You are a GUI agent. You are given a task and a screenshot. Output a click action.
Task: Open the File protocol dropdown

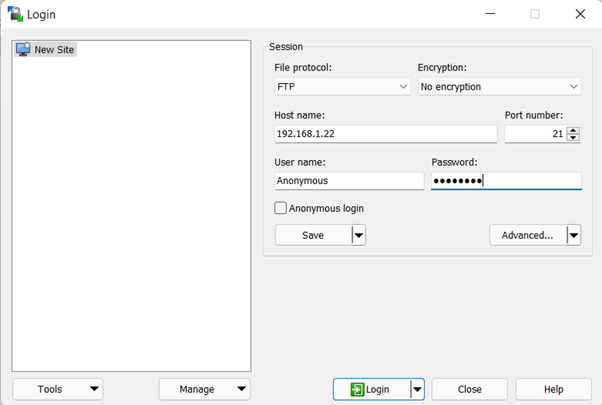point(342,87)
